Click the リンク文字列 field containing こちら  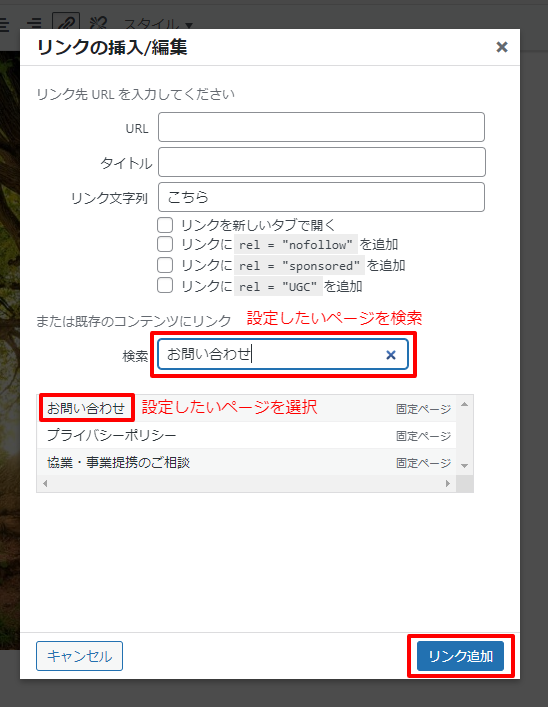click(x=321, y=197)
